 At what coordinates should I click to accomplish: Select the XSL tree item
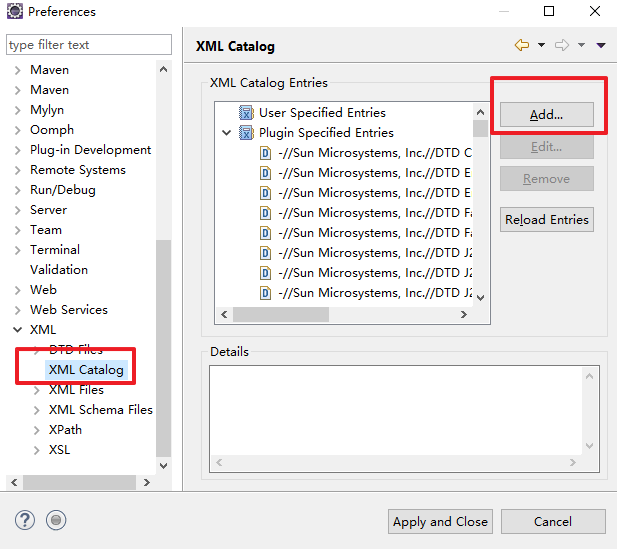pyautogui.click(x=59, y=450)
